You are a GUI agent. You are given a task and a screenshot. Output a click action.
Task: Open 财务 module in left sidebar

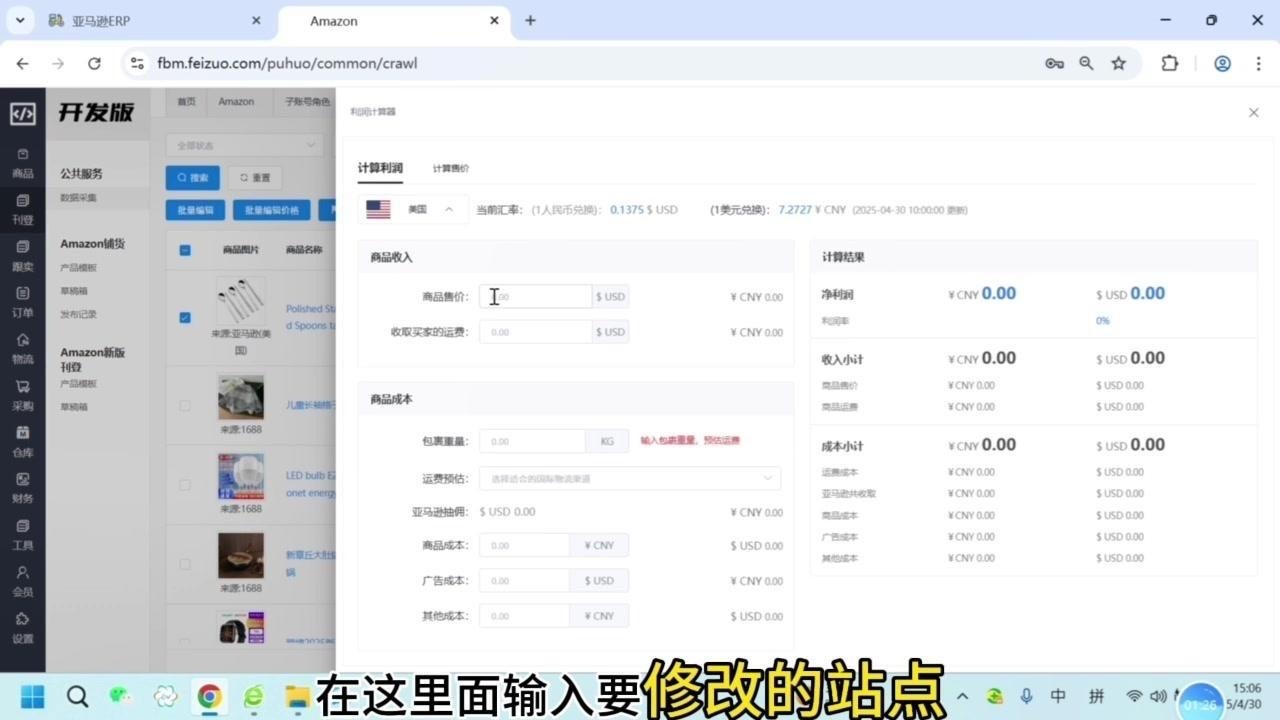pos(22,489)
